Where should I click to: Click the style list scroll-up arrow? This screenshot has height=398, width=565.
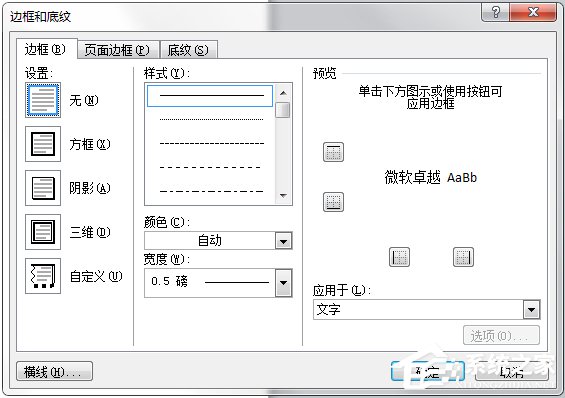coord(283,93)
